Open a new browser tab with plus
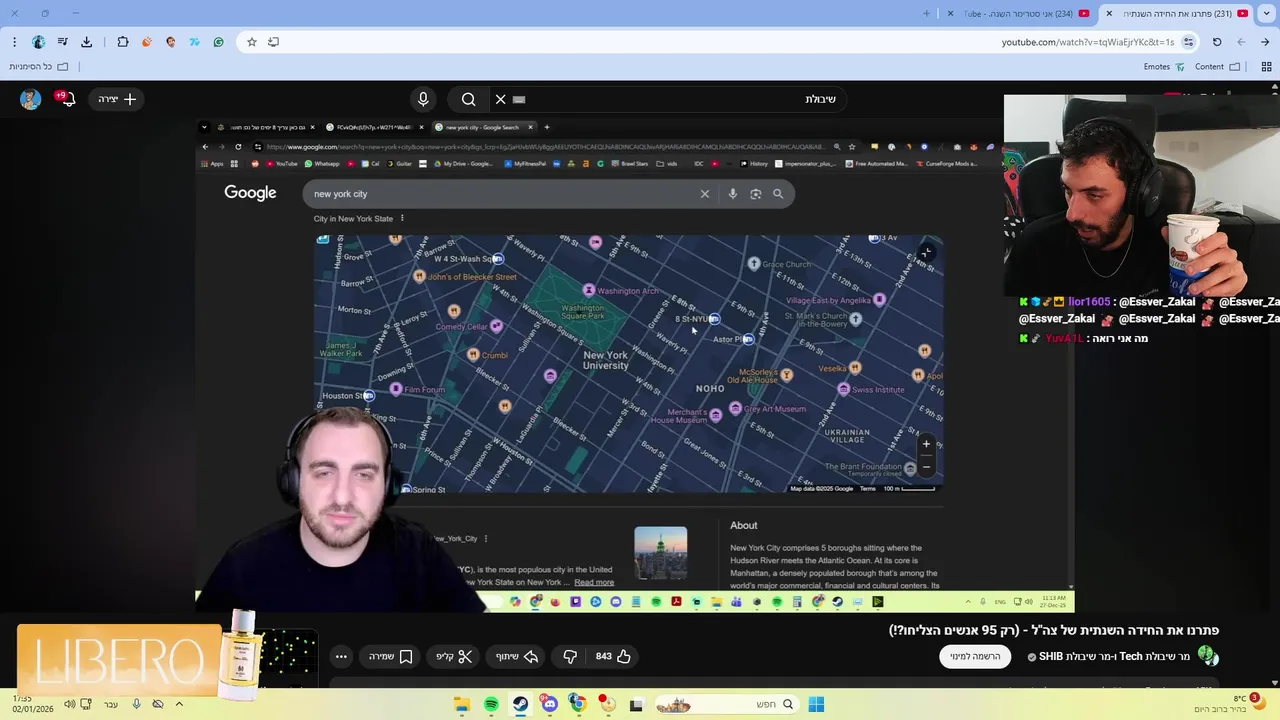This screenshot has width=1280, height=720. coord(926,13)
